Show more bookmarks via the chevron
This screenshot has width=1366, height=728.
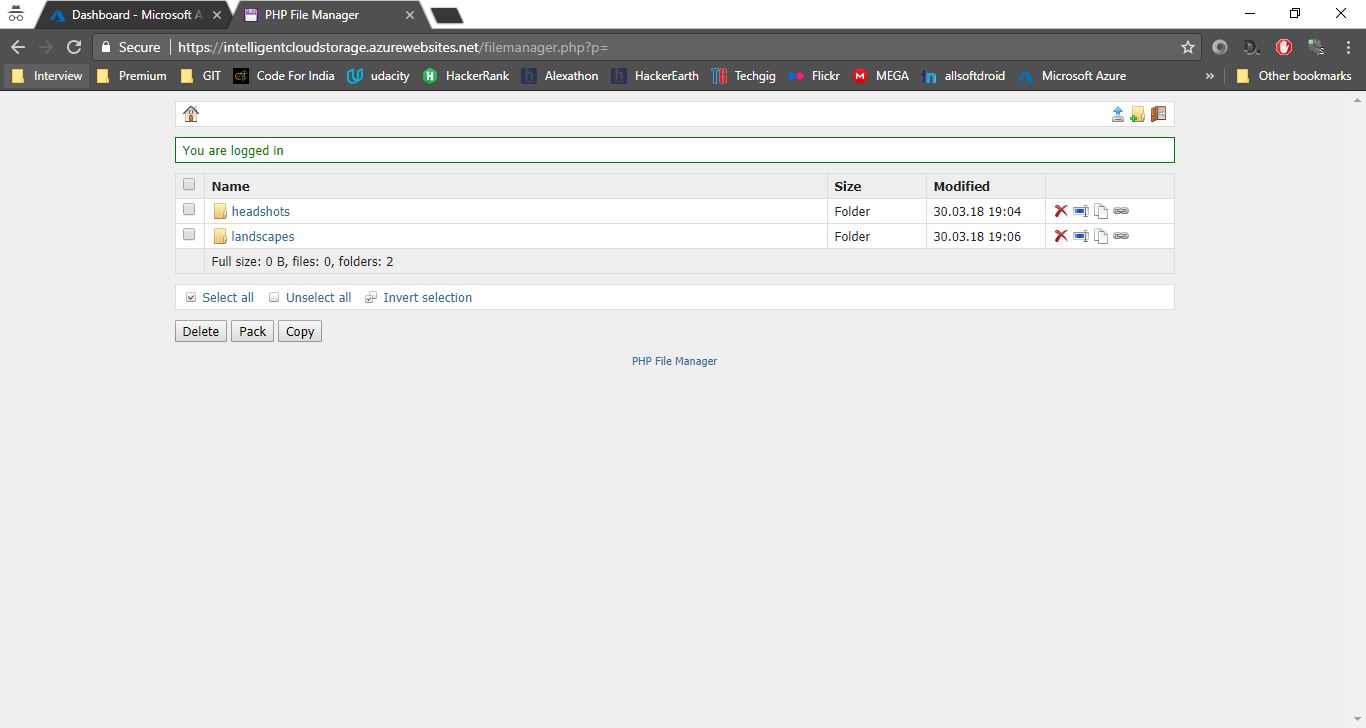tap(1210, 76)
